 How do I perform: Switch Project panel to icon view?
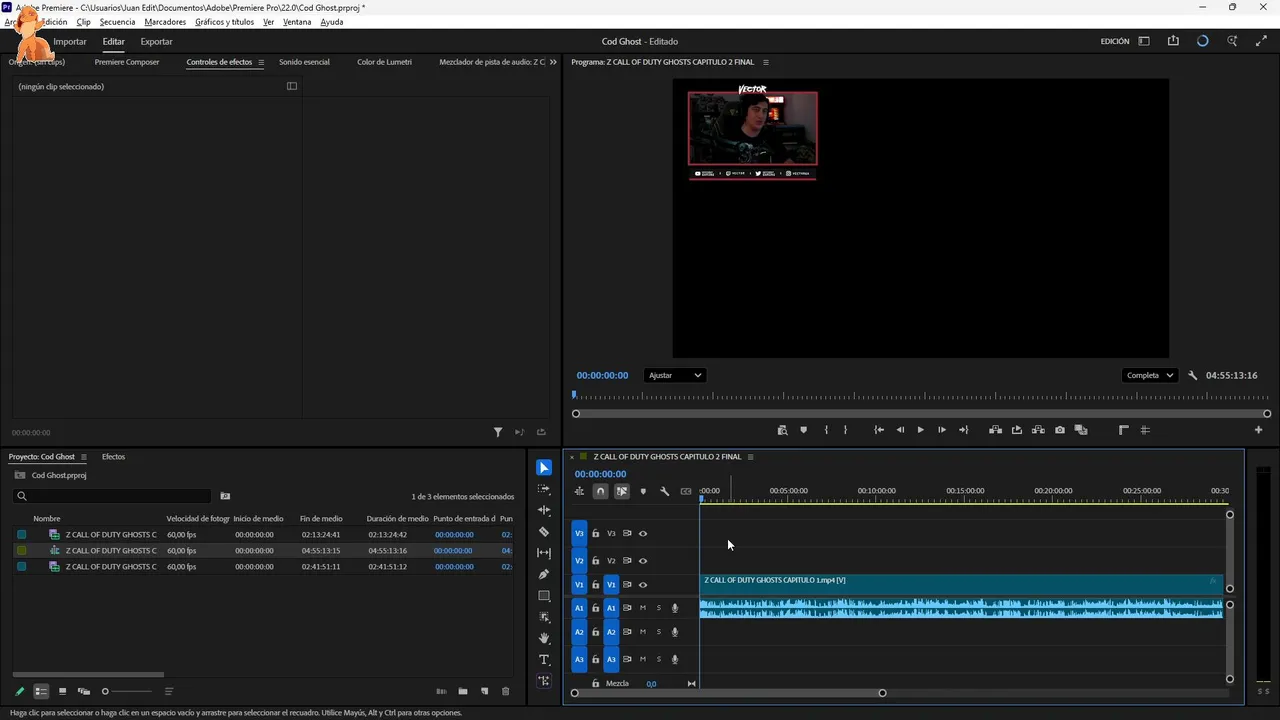pos(62,691)
